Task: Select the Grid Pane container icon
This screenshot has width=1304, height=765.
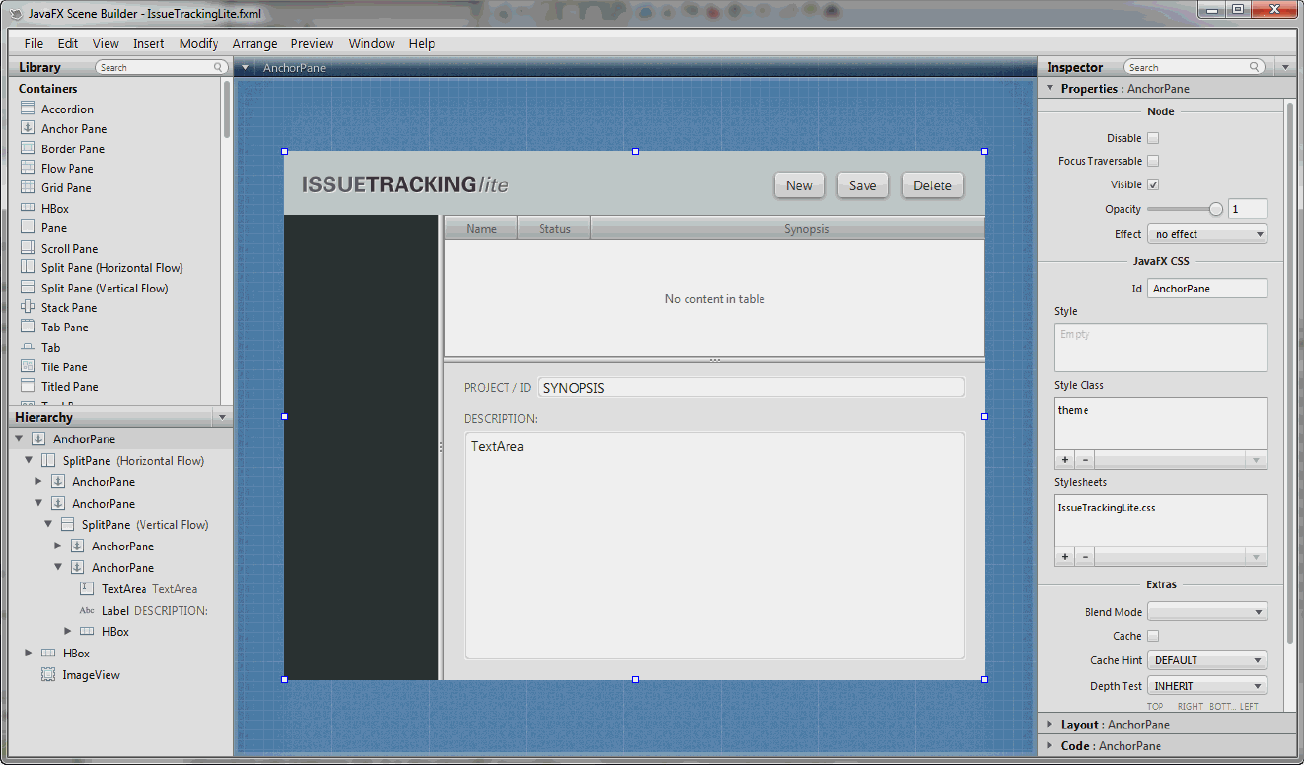Action: click(31, 188)
